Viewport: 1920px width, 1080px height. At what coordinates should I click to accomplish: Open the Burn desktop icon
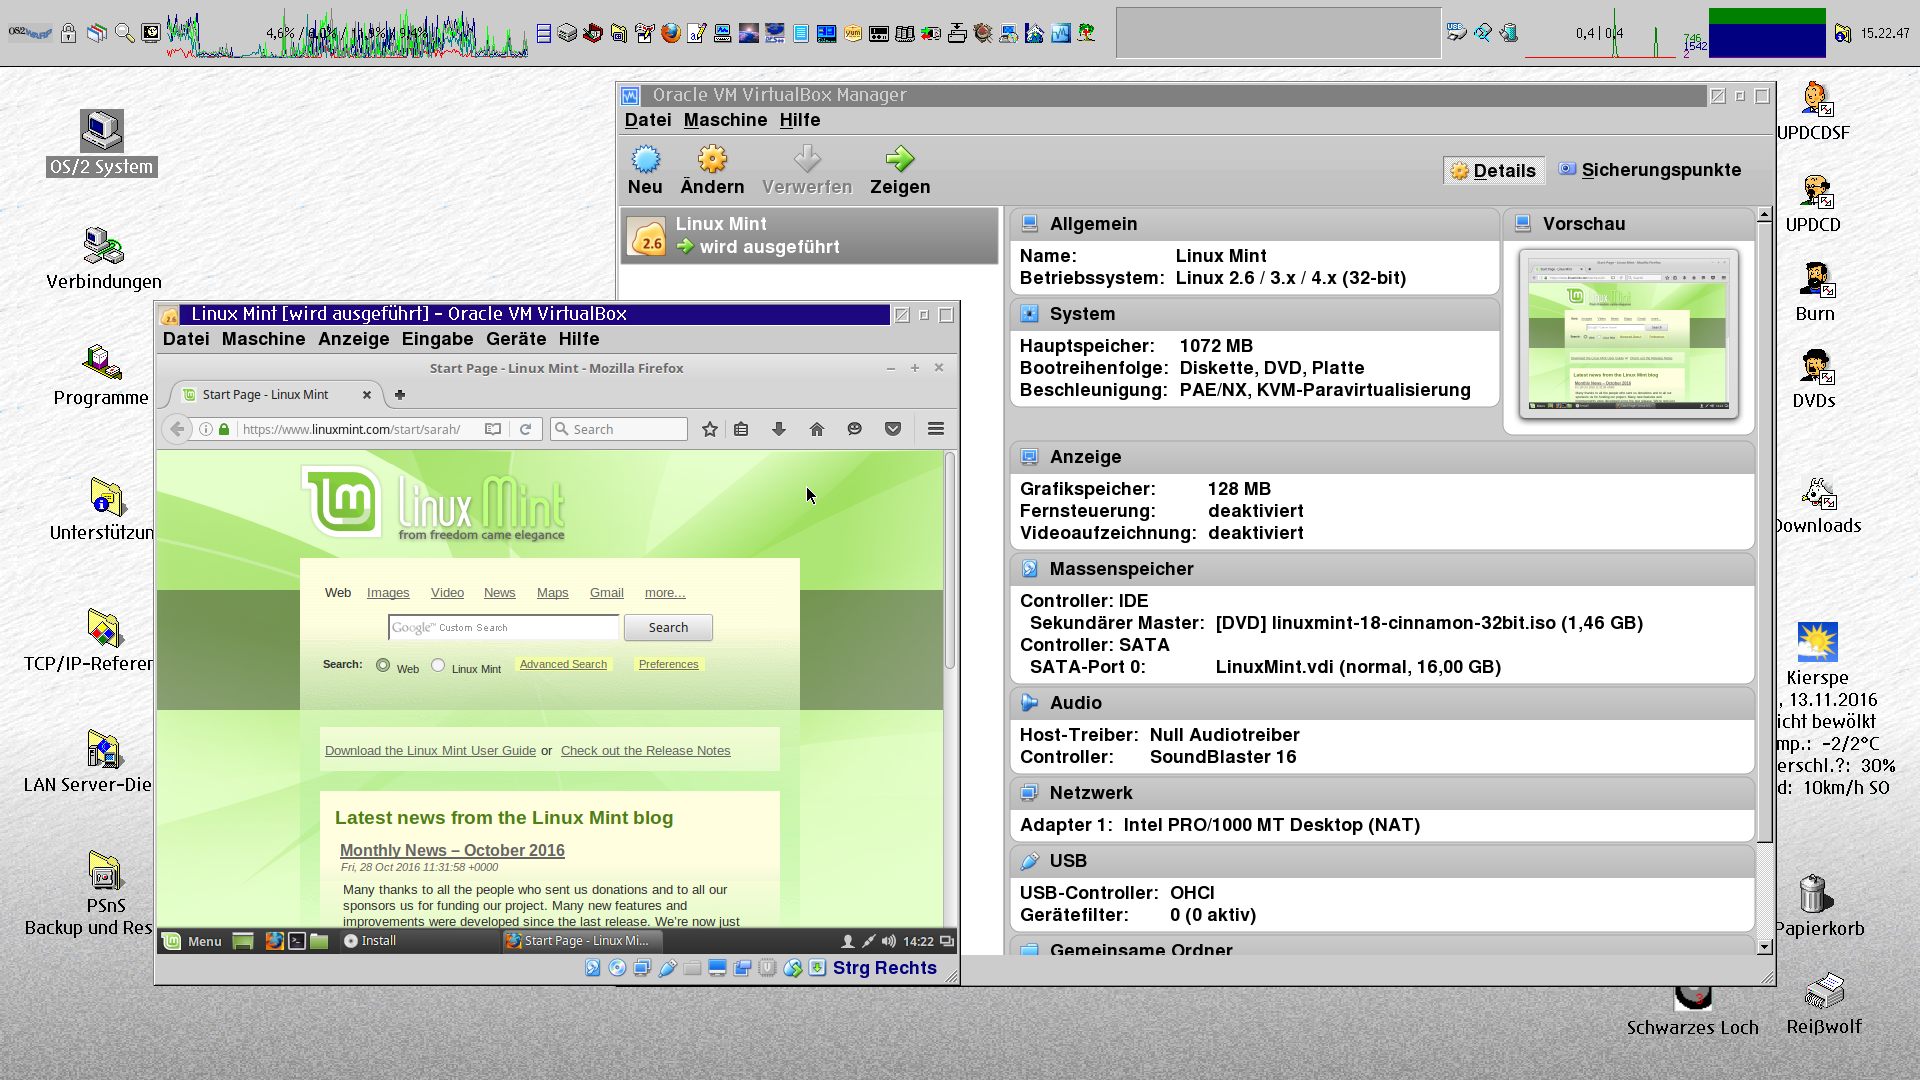[x=1816, y=281]
